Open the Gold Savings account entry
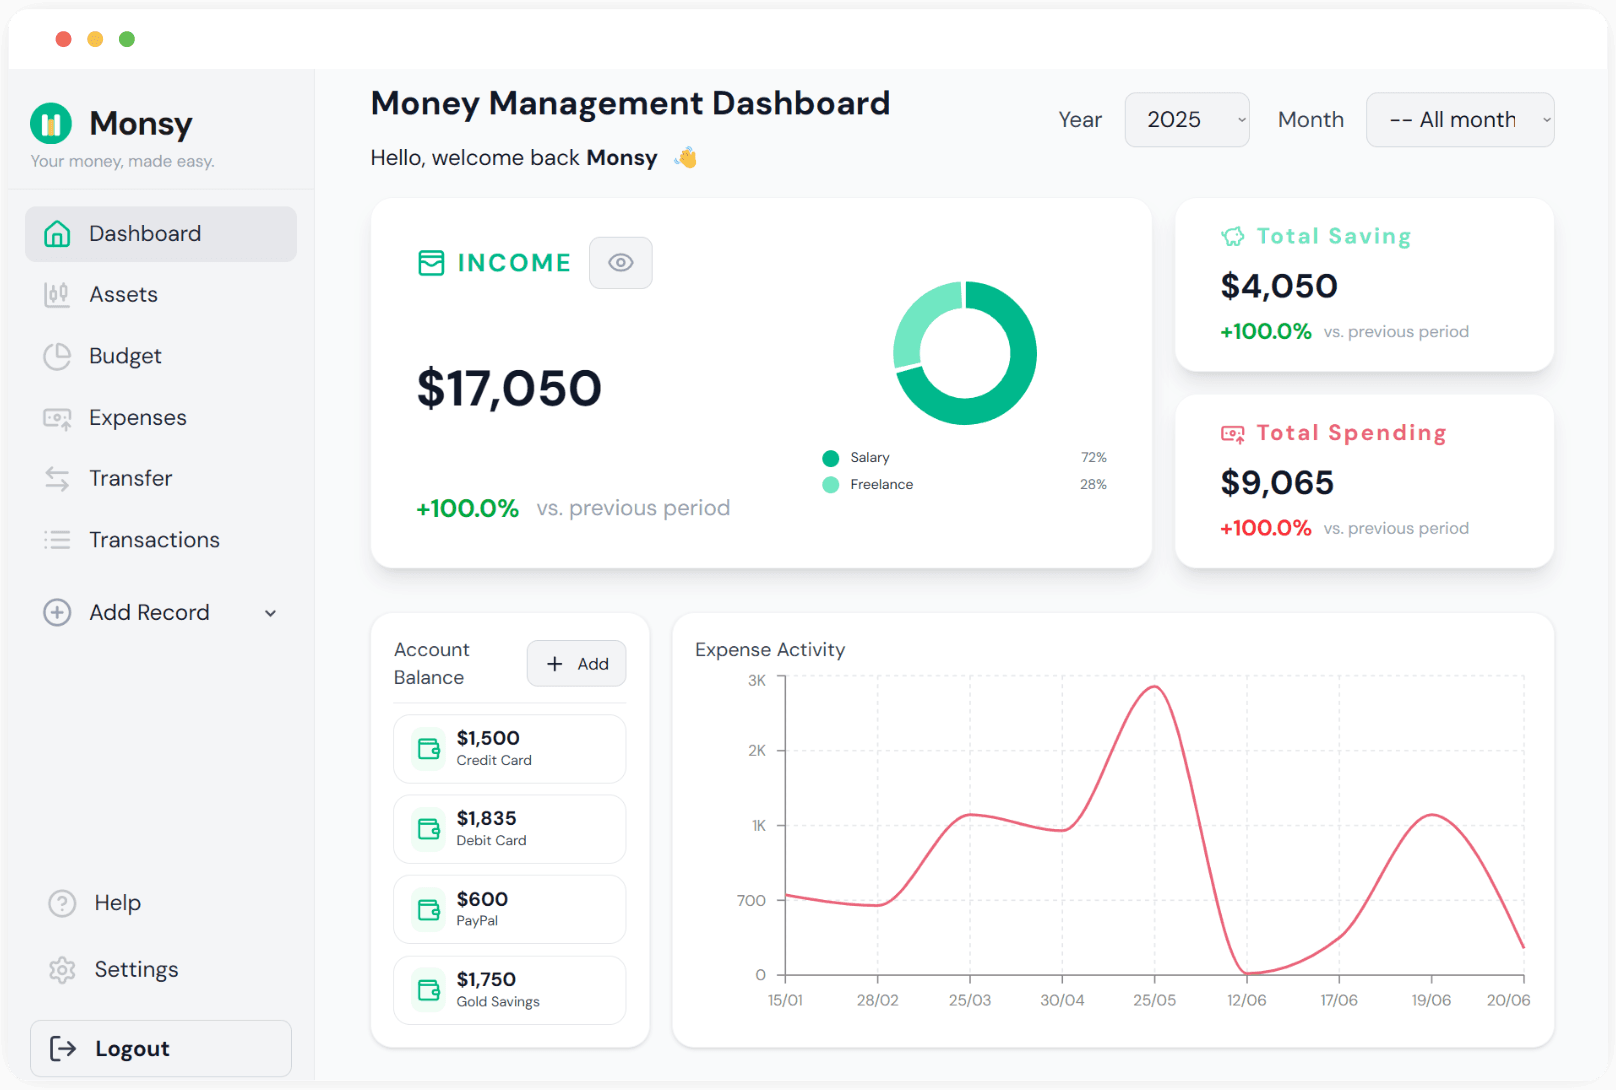 pyautogui.click(x=509, y=990)
